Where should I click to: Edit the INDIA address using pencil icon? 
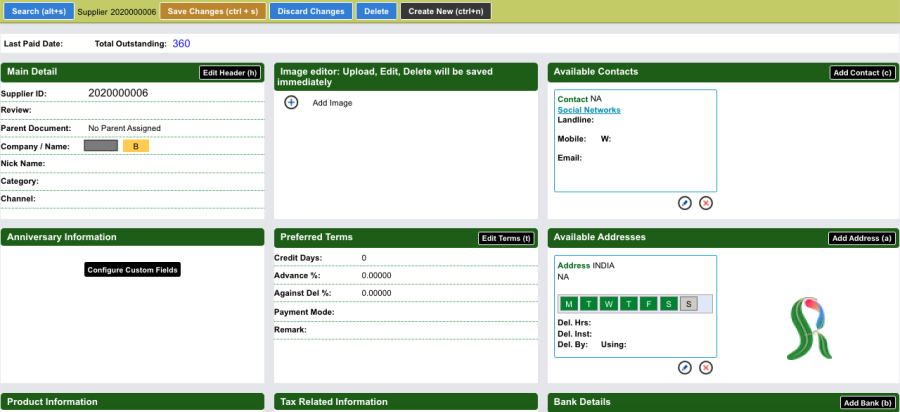coord(685,367)
